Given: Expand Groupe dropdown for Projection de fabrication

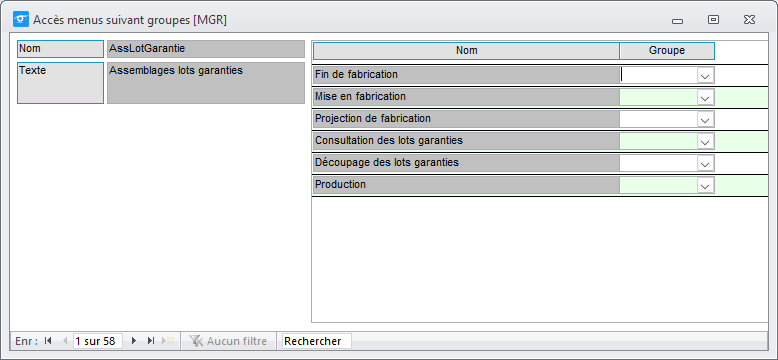Looking at the screenshot, I should click(705, 119).
